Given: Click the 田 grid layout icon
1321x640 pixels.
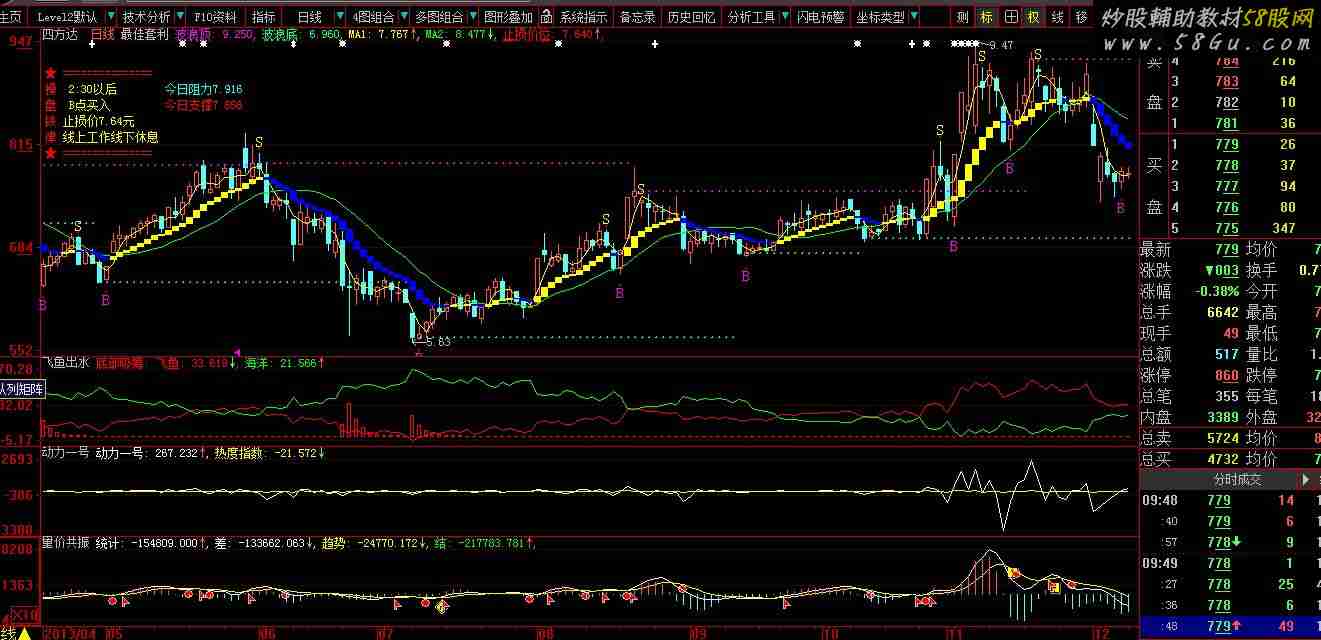Looking at the screenshot, I should [x=1011, y=17].
